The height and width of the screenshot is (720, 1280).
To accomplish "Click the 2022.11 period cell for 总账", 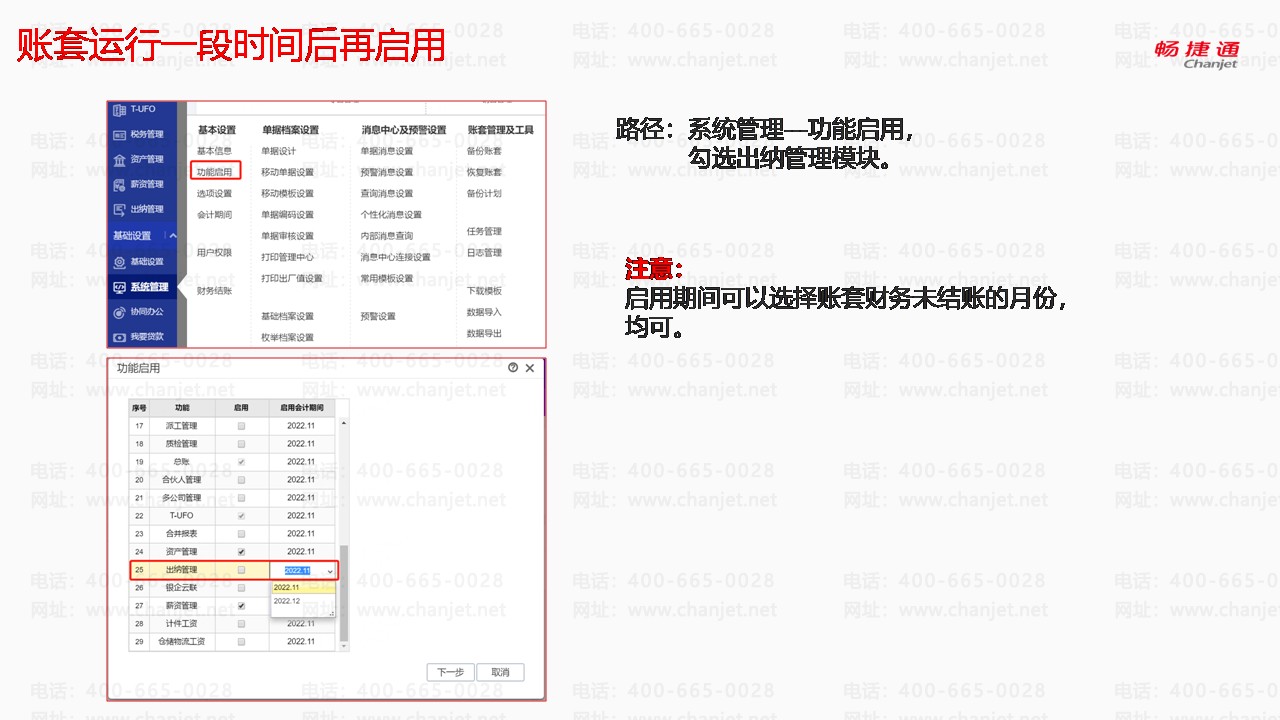I will coord(301,462).
